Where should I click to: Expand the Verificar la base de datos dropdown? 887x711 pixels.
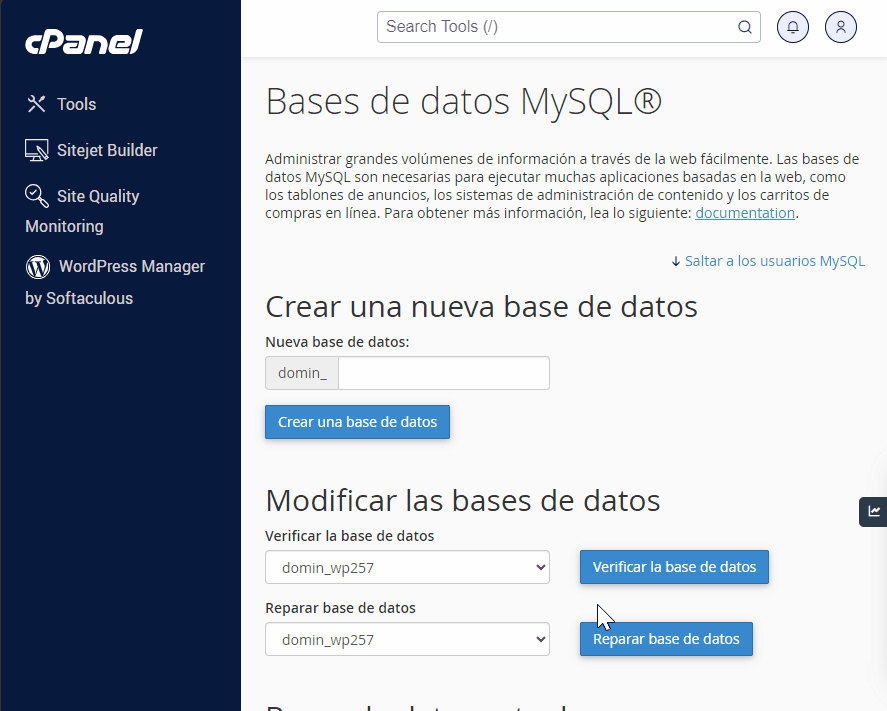coord(407,567)
